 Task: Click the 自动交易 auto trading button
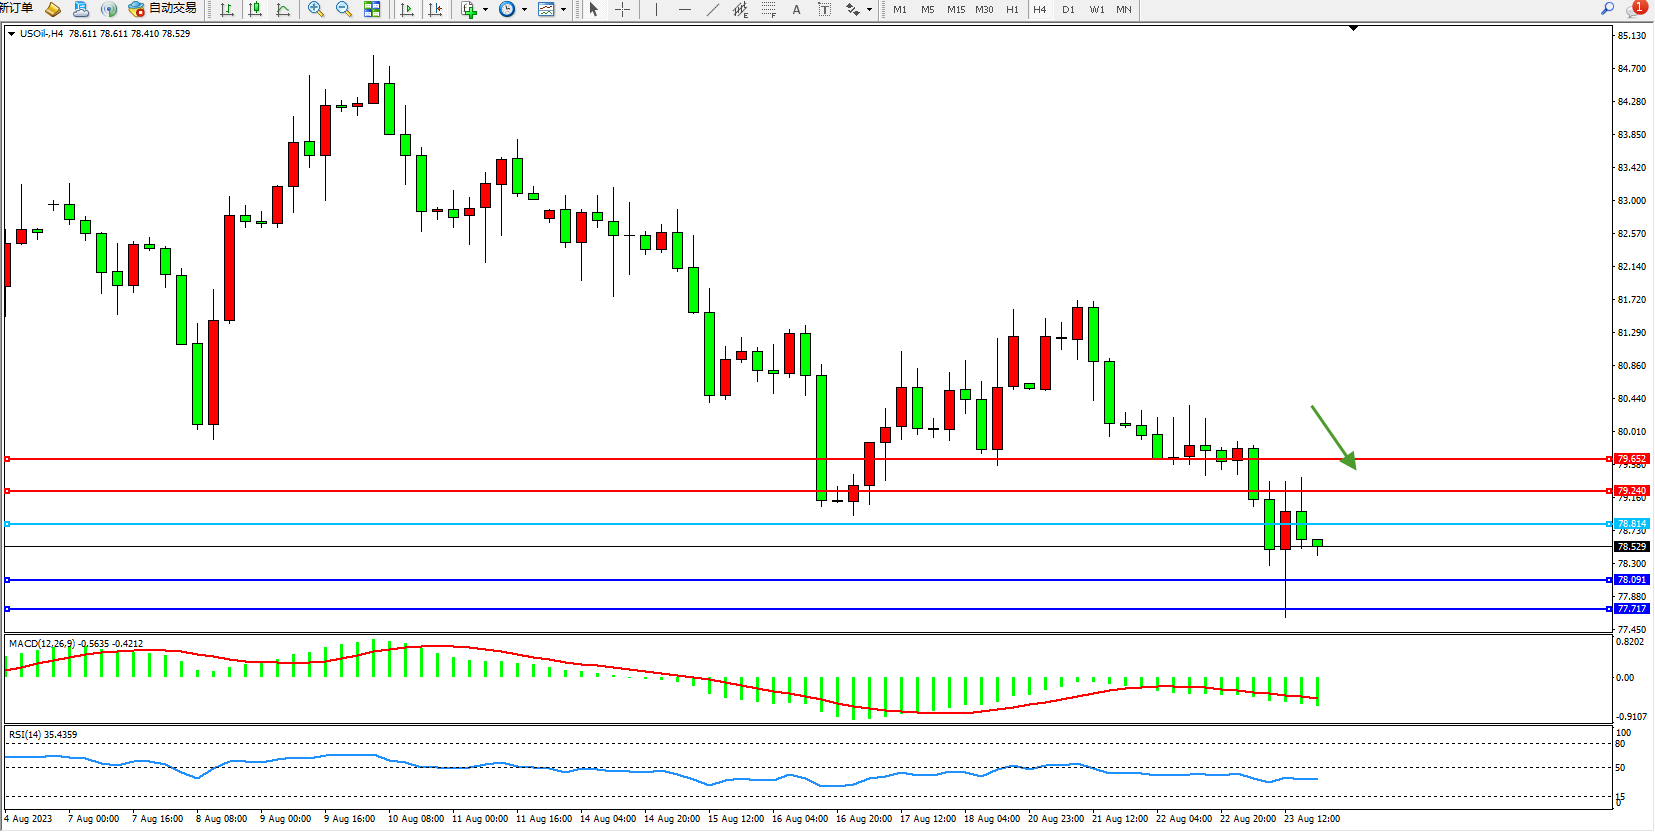click(x=162, y=9)
